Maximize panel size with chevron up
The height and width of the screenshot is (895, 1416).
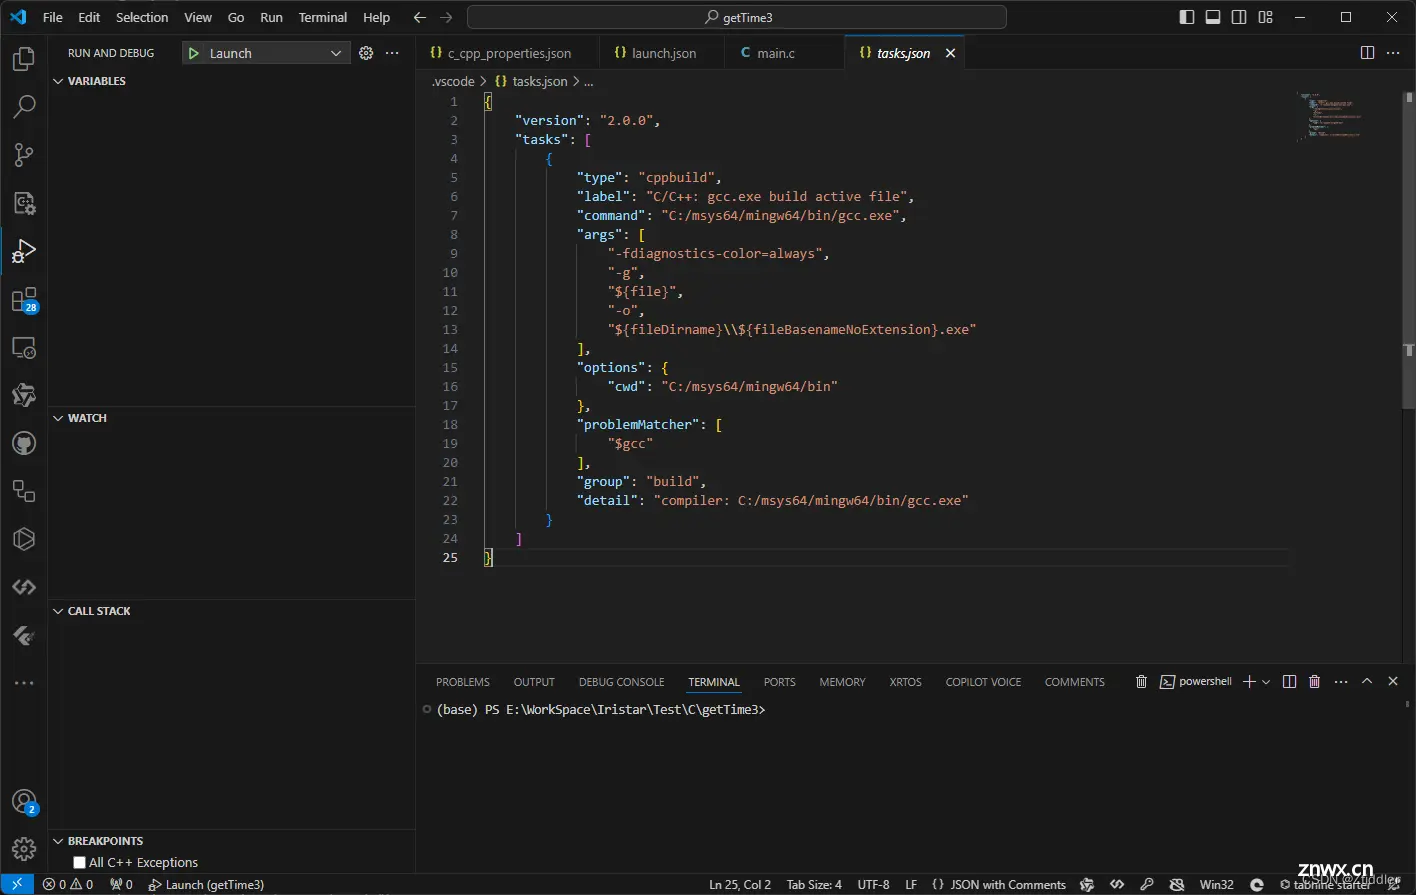[1367, 681]
